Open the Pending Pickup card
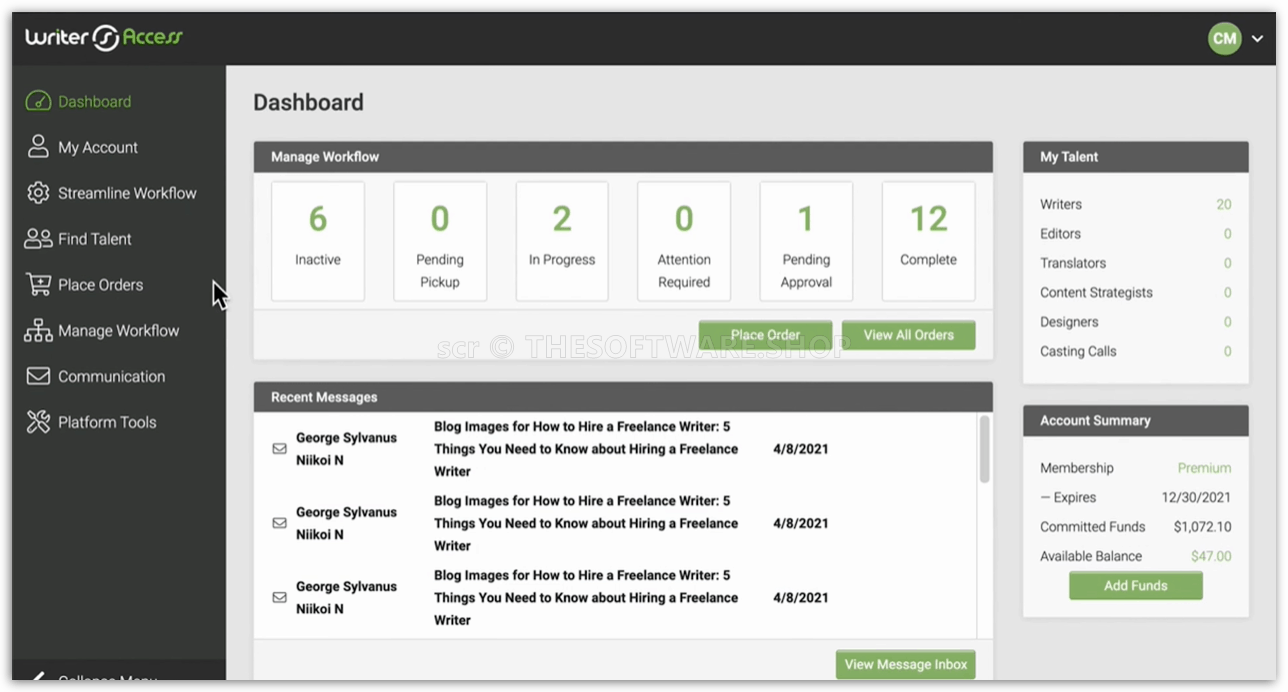 (x=440, y=241)
